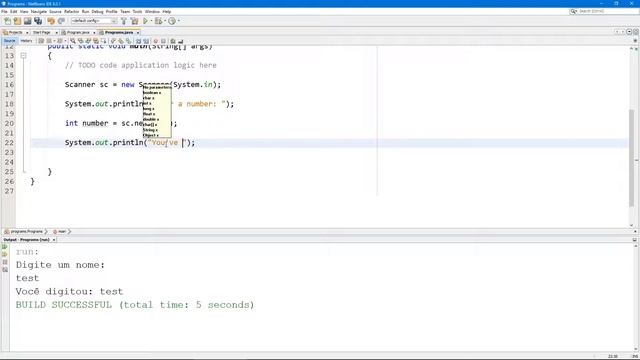Click the main method breadcrumb
Viewport: 640px width, 360px height.
pos(61,231)
